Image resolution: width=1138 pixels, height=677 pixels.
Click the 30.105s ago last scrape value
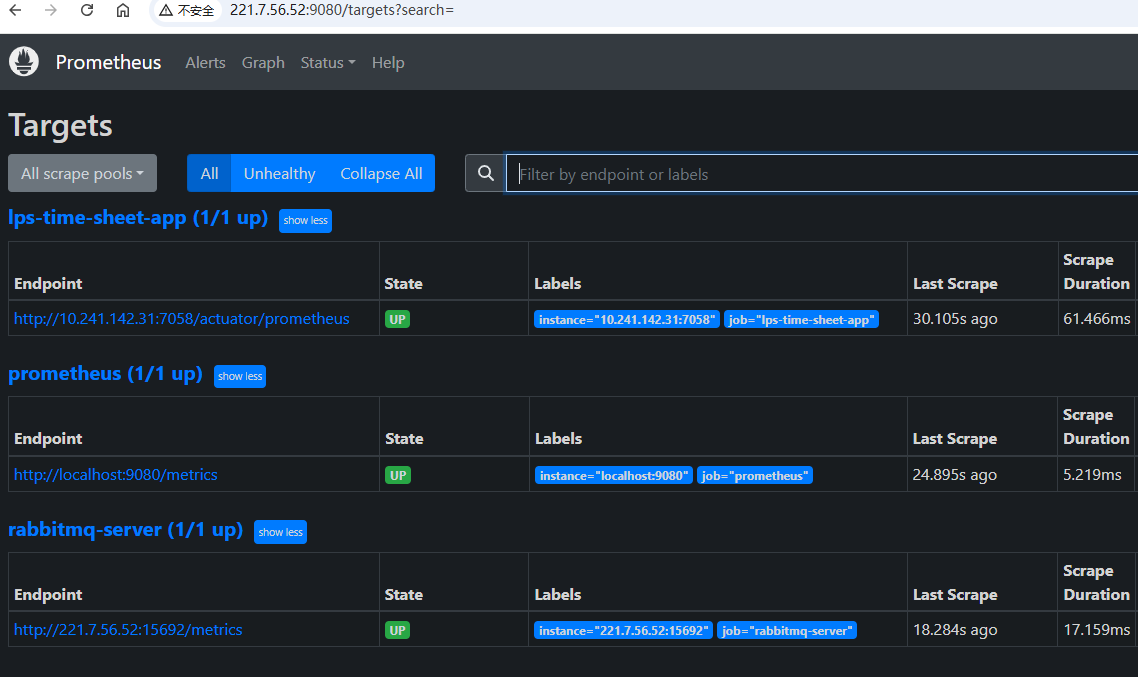tap(955, 319)
